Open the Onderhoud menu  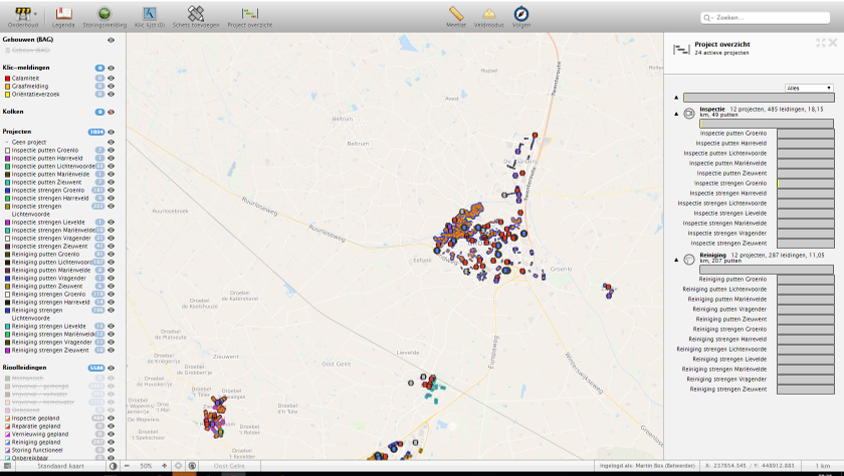pos(23,17)
